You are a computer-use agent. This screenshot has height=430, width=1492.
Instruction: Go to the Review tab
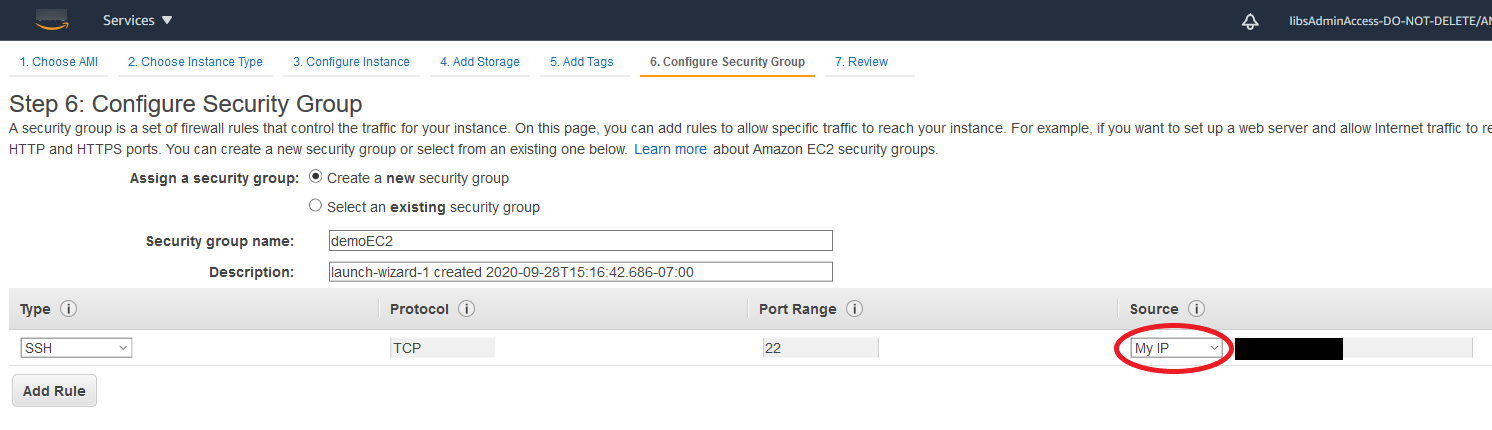pyautogui.click(x=861, y=62)
